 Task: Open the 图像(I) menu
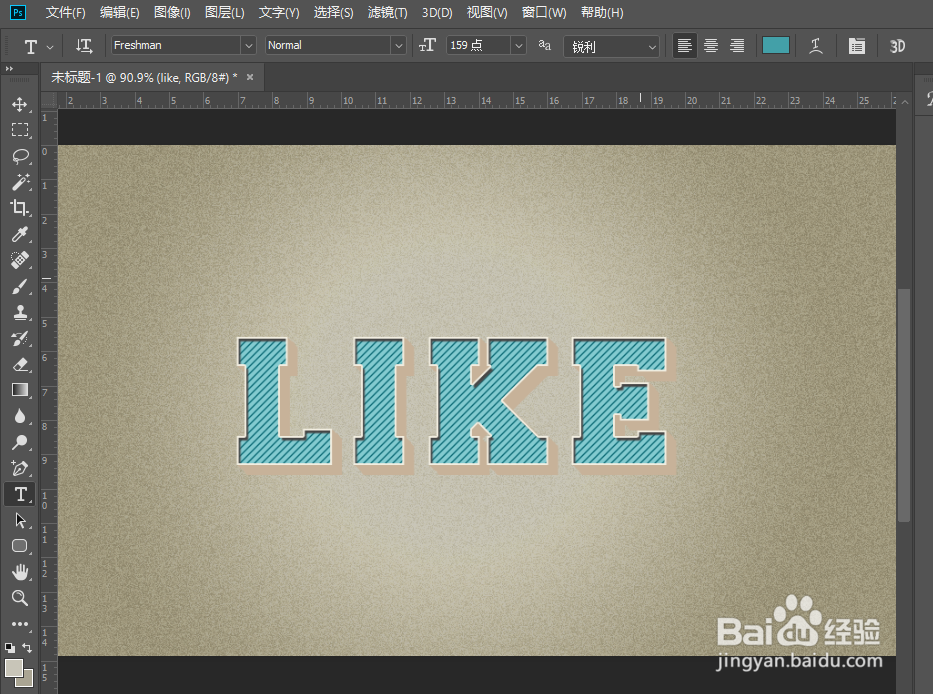pos(173,12)
